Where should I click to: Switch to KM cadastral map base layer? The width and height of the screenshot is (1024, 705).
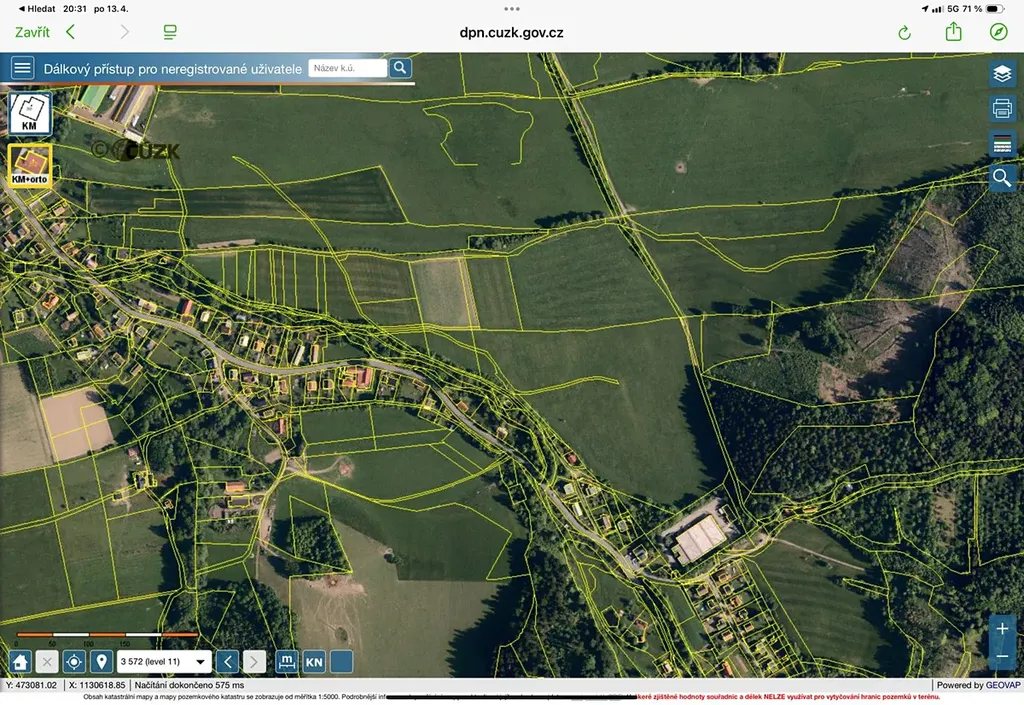click(x=30, y=114)
